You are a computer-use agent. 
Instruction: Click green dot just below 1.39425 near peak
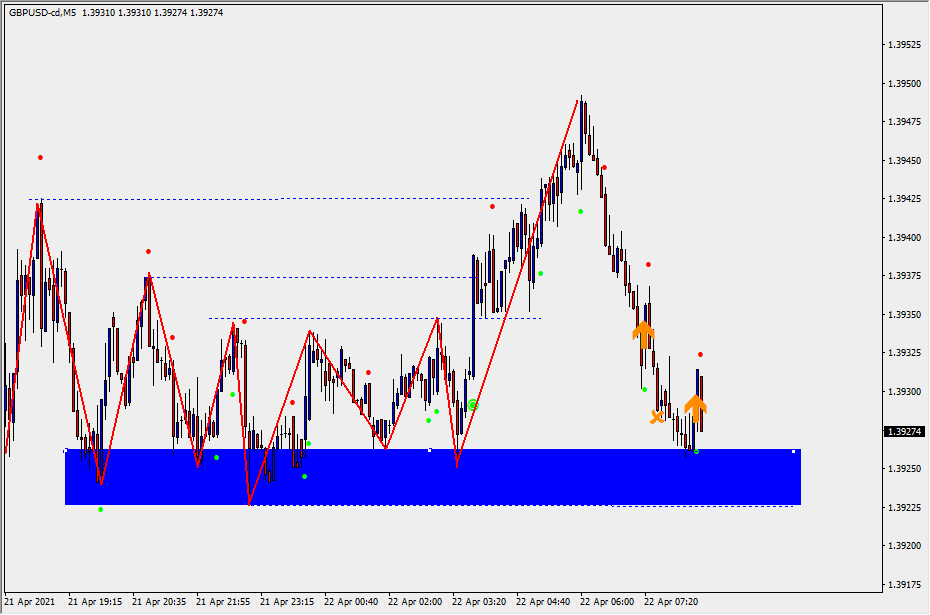[x=580, y=211]
